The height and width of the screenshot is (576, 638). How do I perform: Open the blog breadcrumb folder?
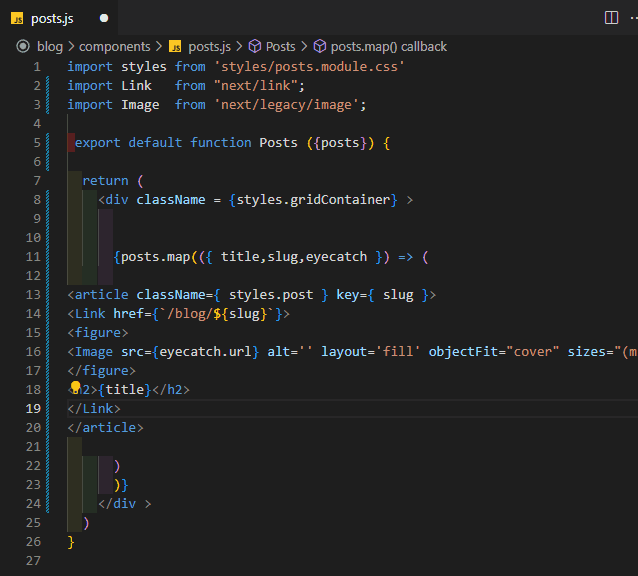pyautogui.click(x=50, y=47)
